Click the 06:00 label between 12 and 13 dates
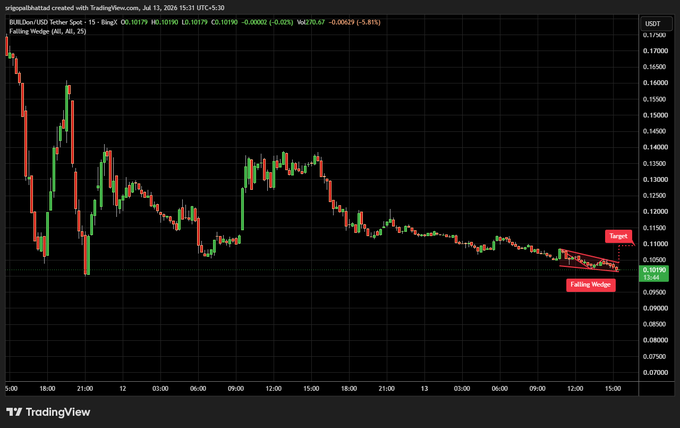680x428 pixels. pos(198,389)
